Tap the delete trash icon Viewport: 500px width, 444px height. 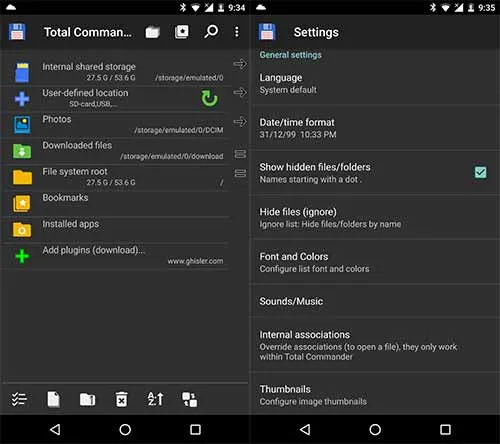[121, 399]
